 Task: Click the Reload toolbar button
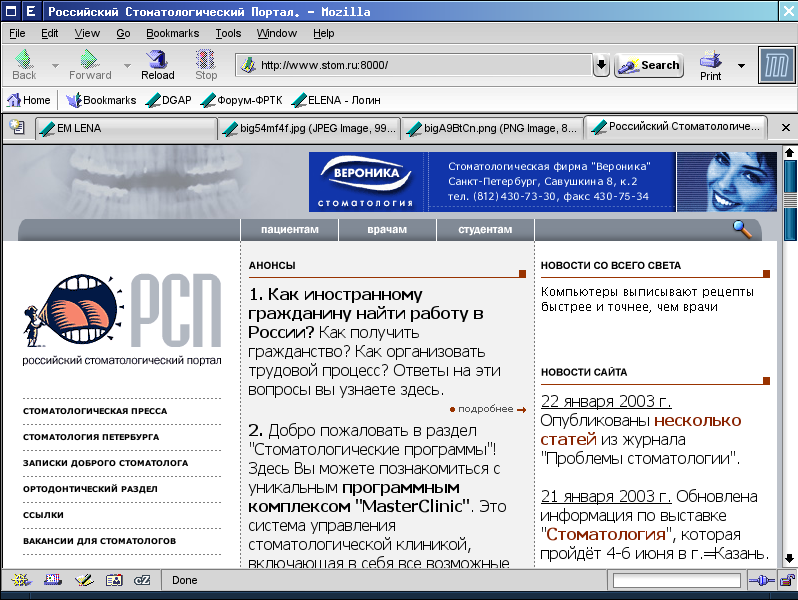(x=157, y=65)
